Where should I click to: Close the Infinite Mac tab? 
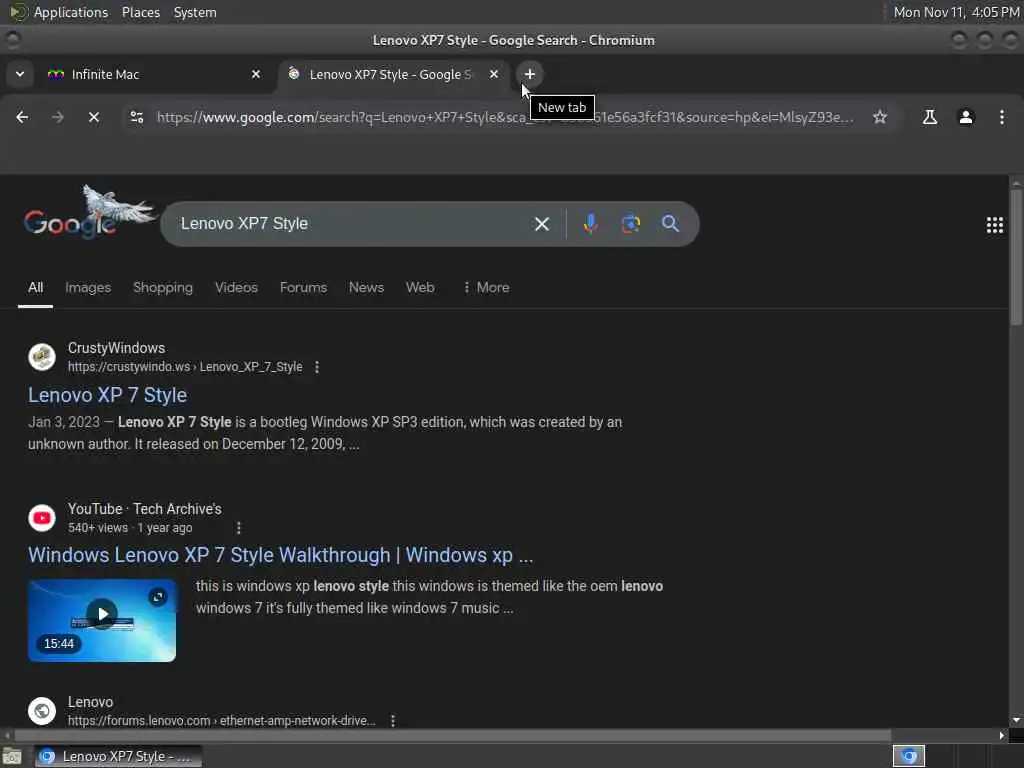coord(256,74)
